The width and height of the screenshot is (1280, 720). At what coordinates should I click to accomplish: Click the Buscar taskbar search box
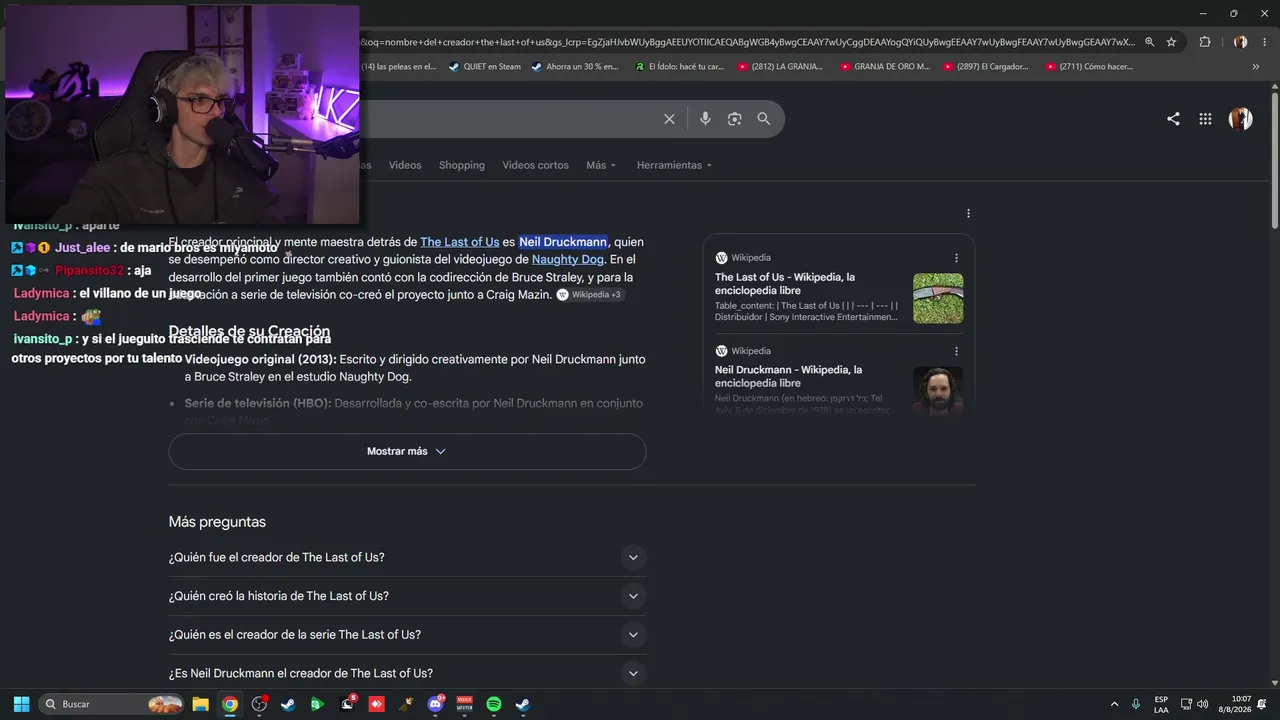112,704
